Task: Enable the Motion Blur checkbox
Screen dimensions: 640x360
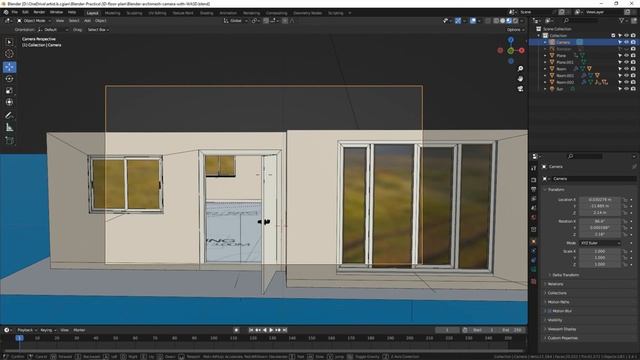Action: tap(550, 311)
